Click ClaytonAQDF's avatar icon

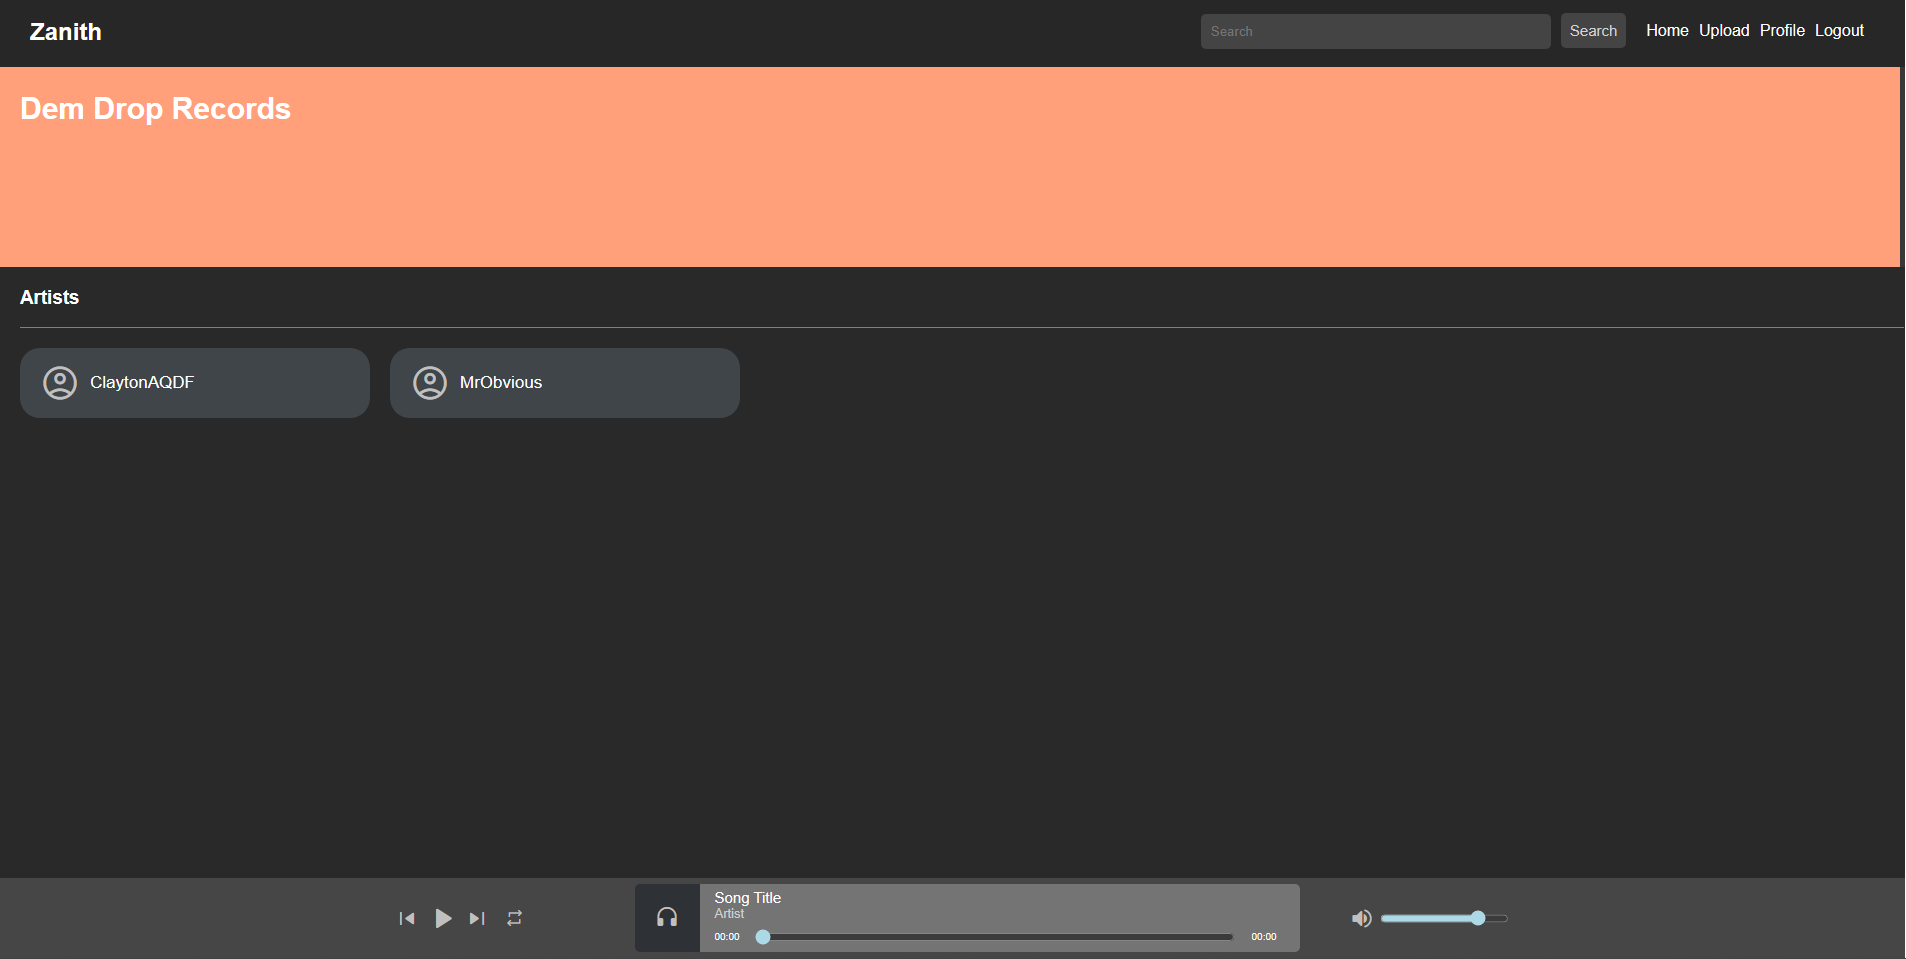pyautogui.click(x=60, y=382)
